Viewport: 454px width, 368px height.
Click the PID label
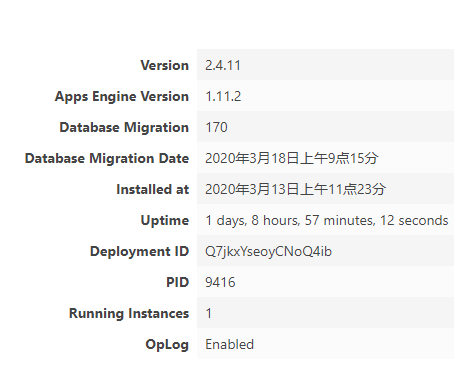click(178, 282)
